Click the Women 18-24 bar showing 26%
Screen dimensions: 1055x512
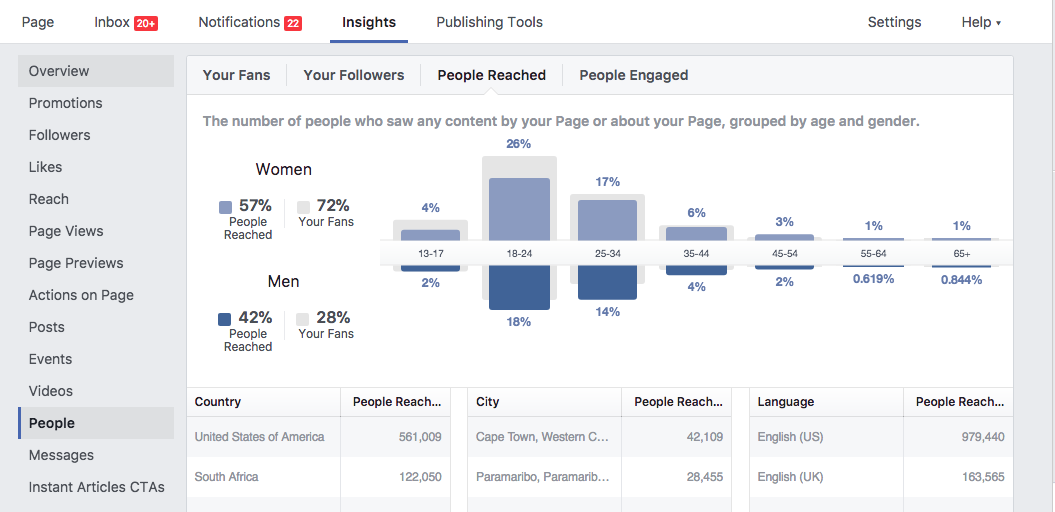click(x=519, y=208)
